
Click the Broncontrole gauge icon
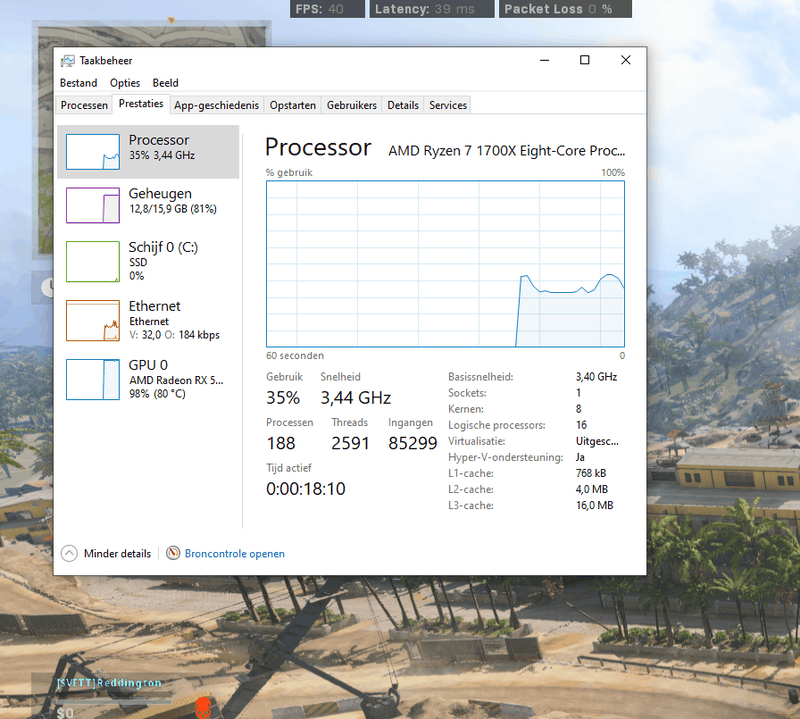173,553
